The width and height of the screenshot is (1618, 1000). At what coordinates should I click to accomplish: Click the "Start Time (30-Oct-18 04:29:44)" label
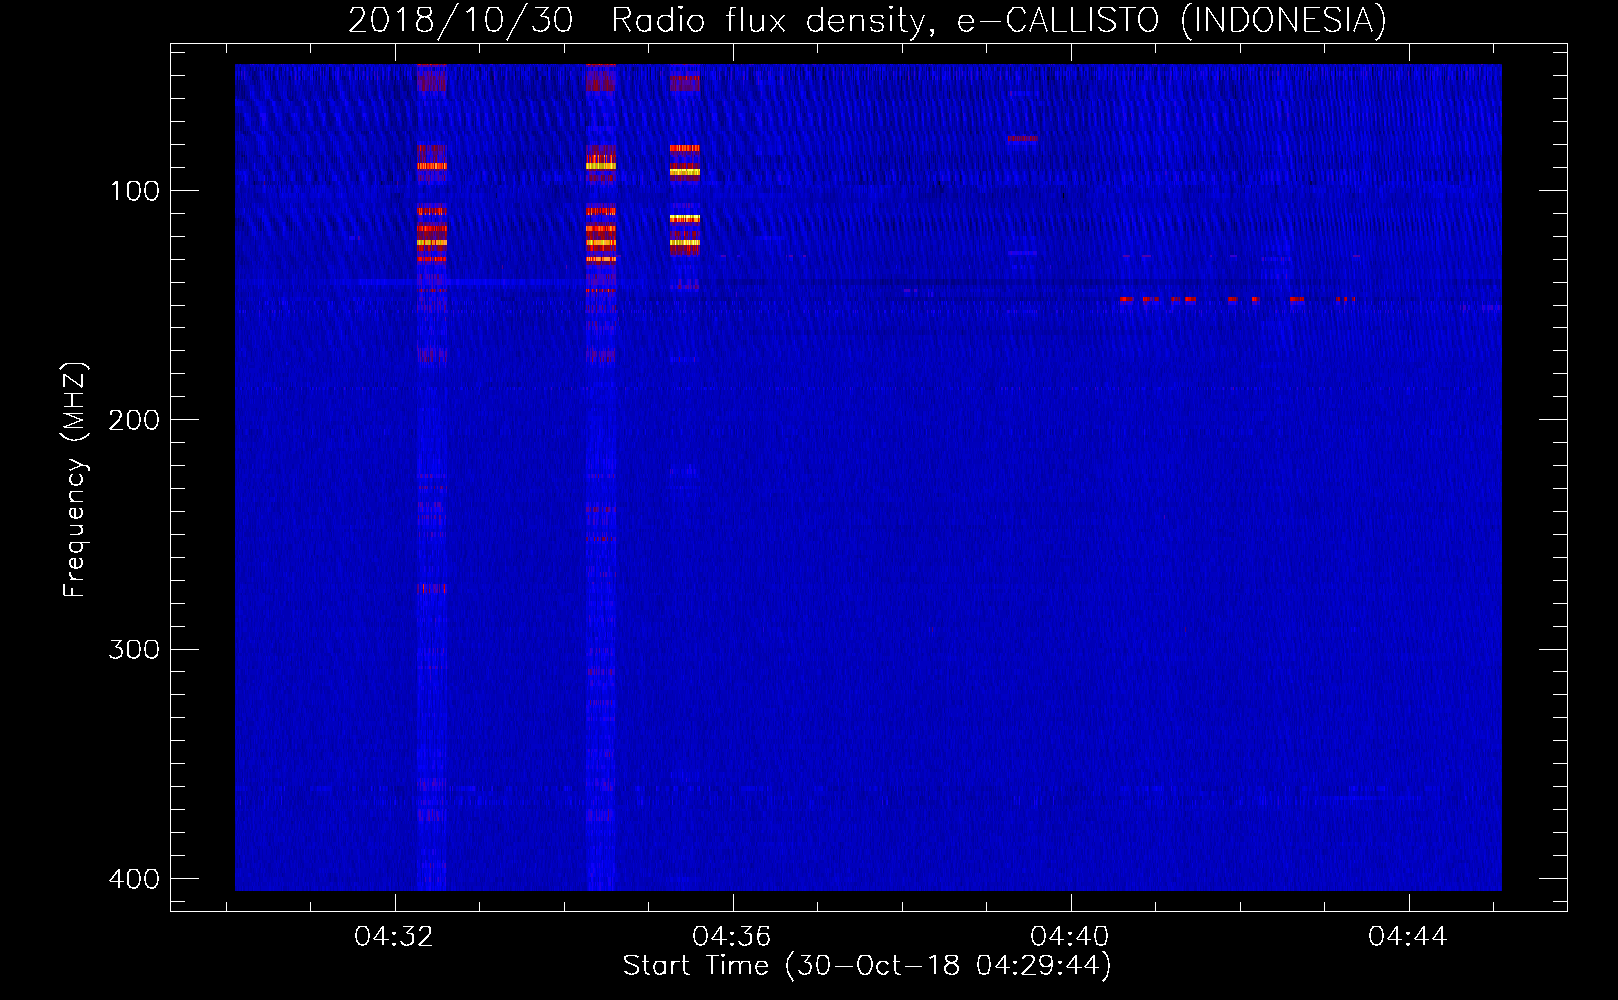(x=867, y=966)
